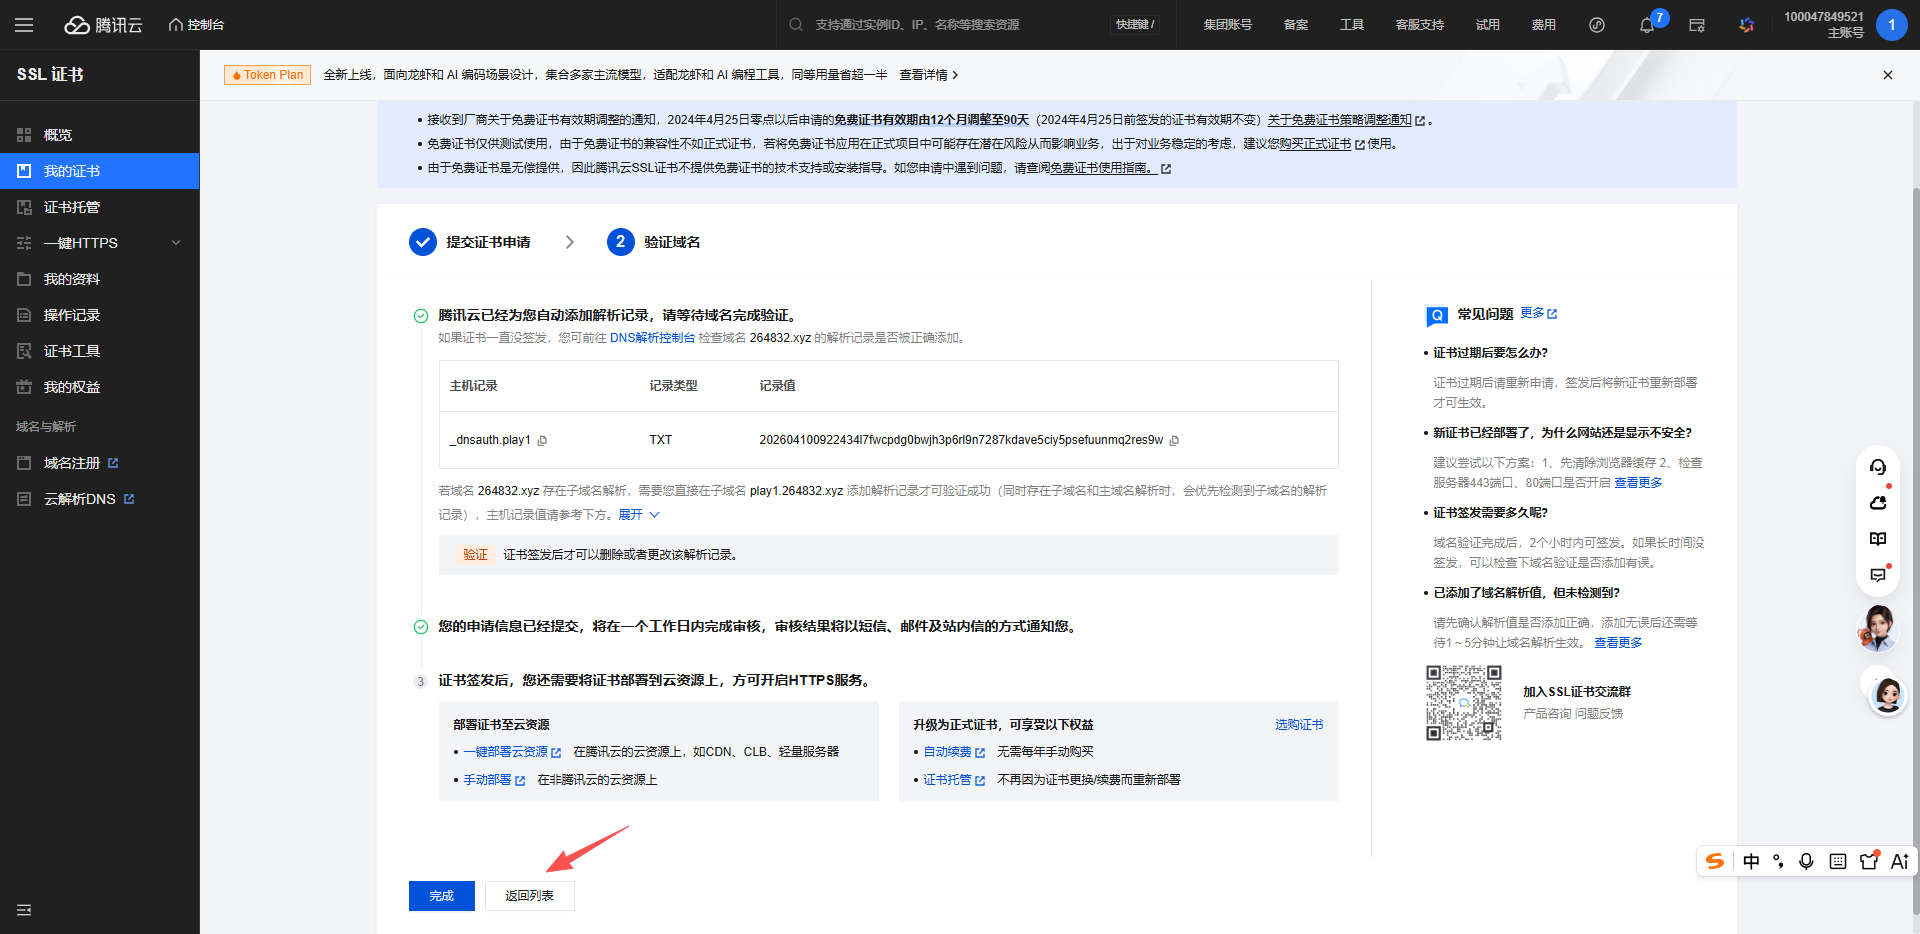The image size is (1920, 934).
Task: Click the 返回列表 button
Action: (529, 896)
